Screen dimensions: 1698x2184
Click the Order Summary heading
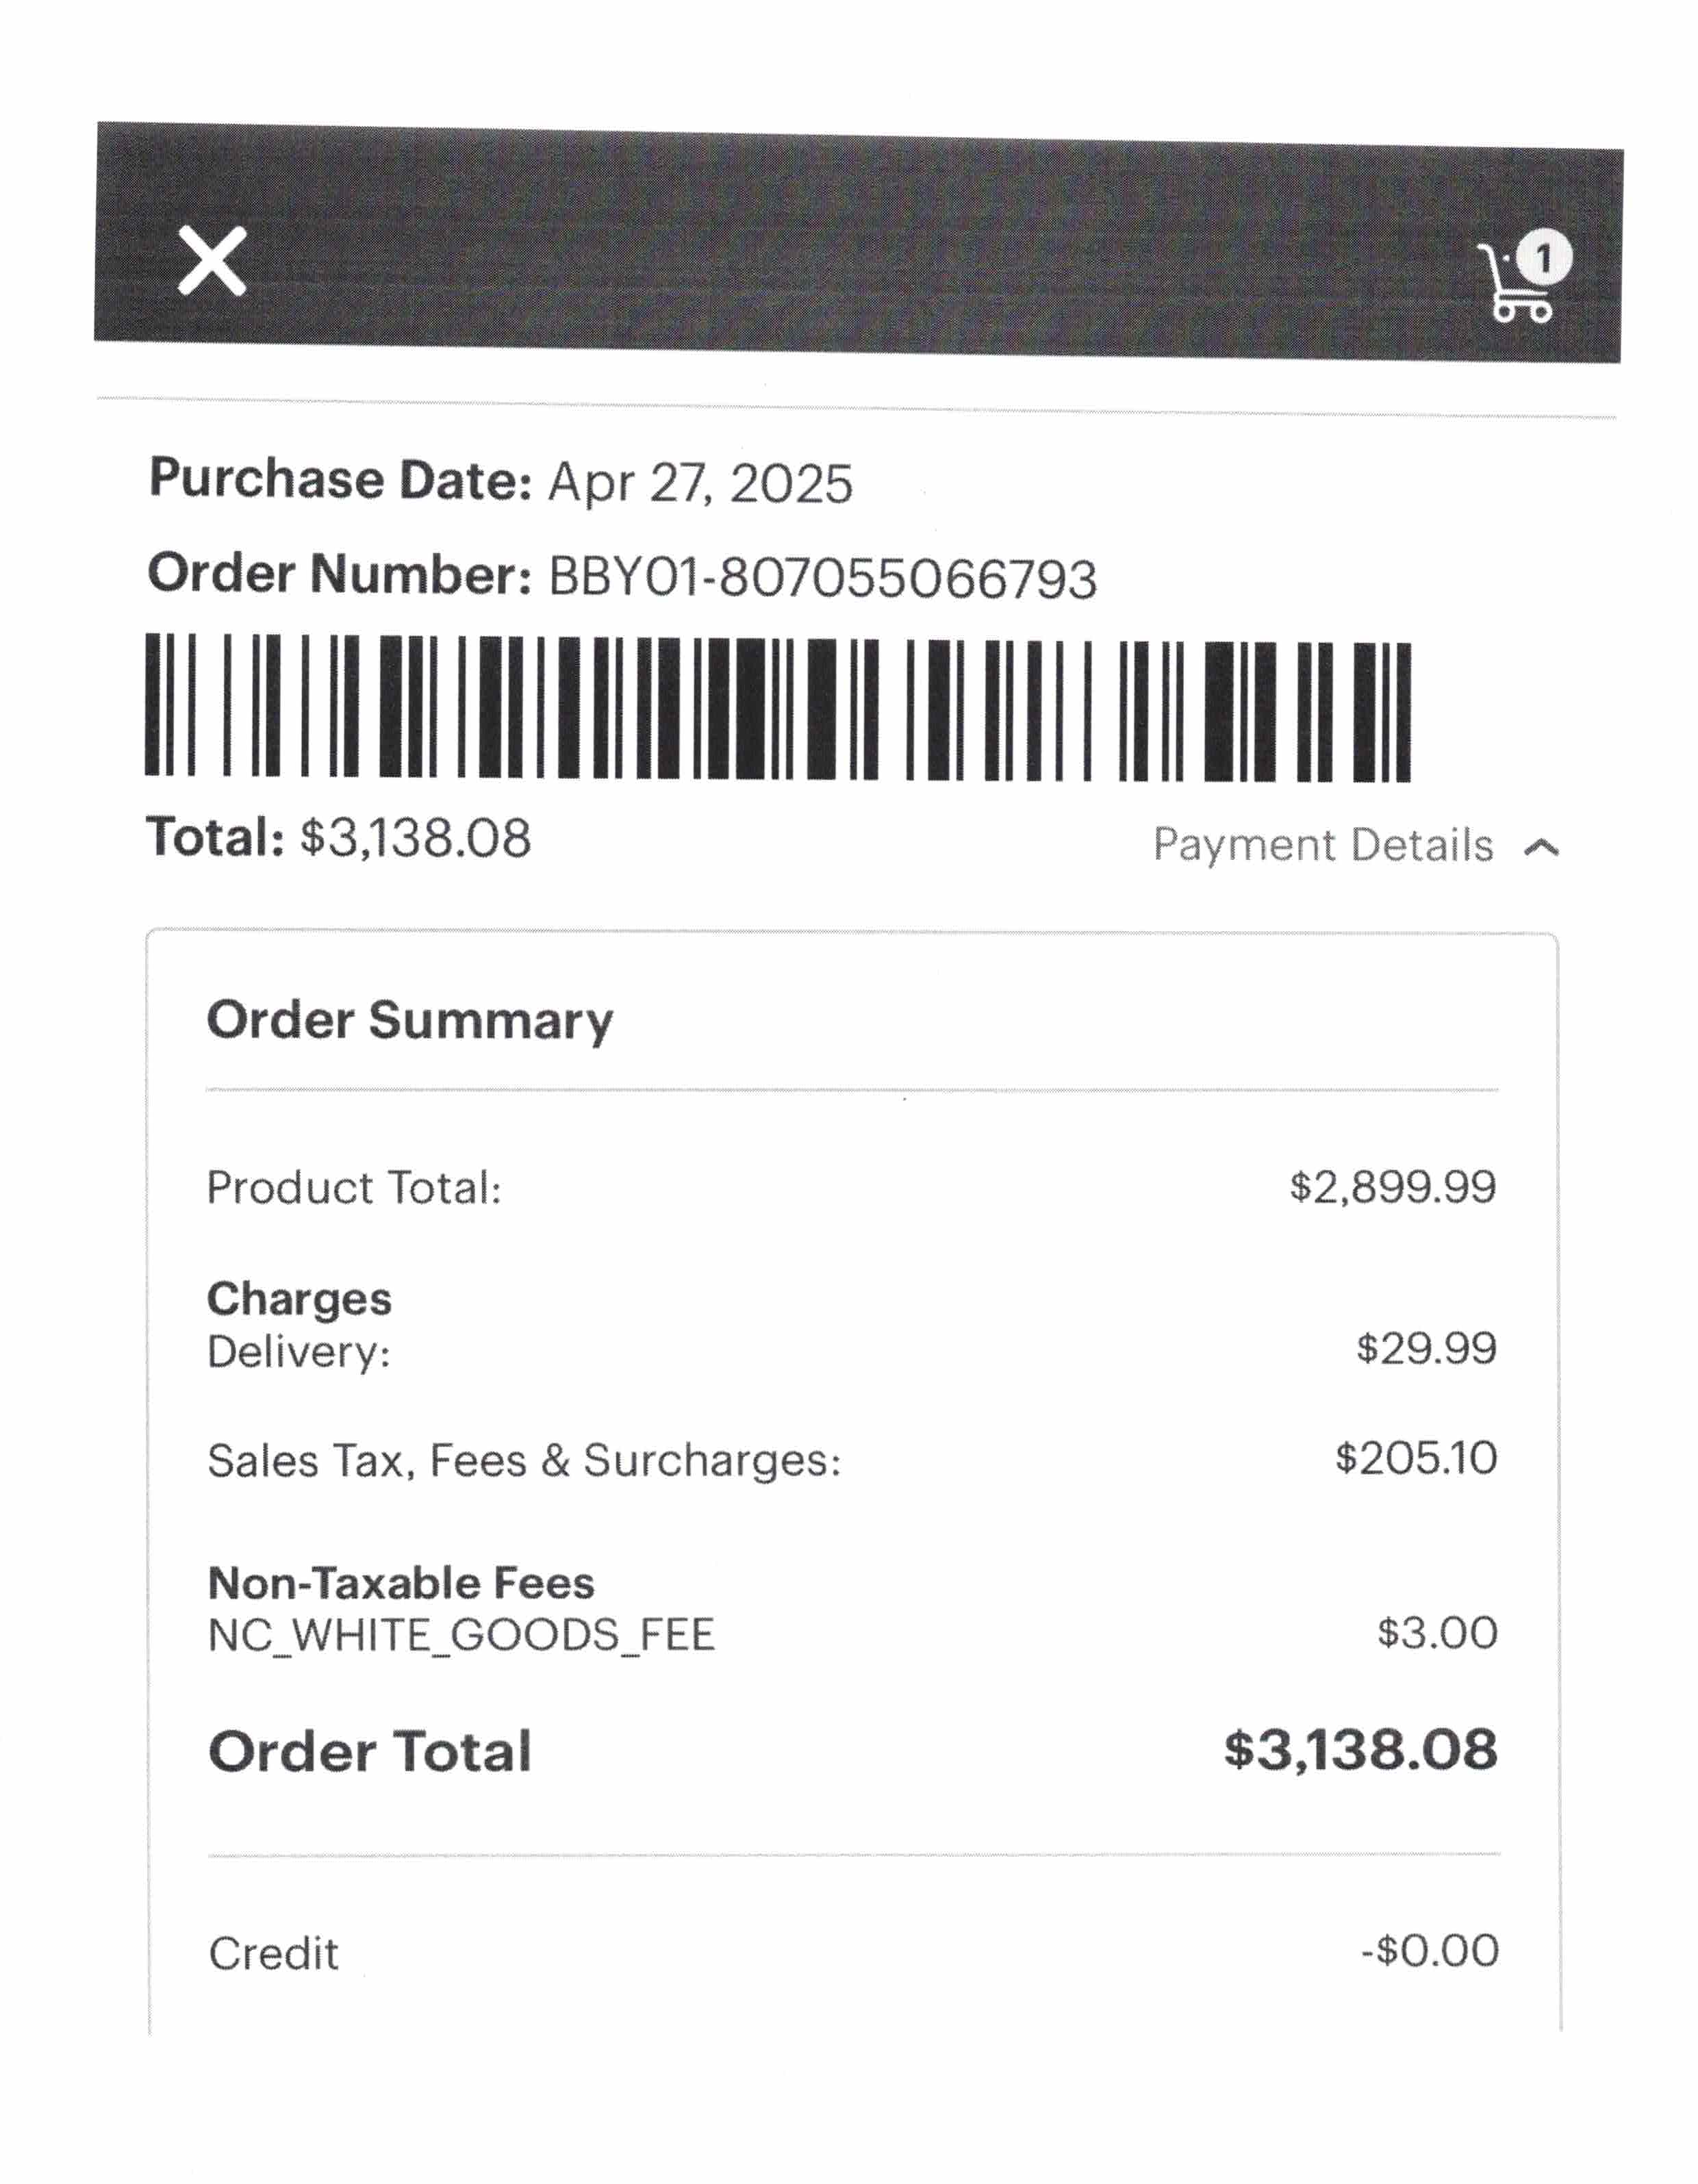click(410, 1021)
